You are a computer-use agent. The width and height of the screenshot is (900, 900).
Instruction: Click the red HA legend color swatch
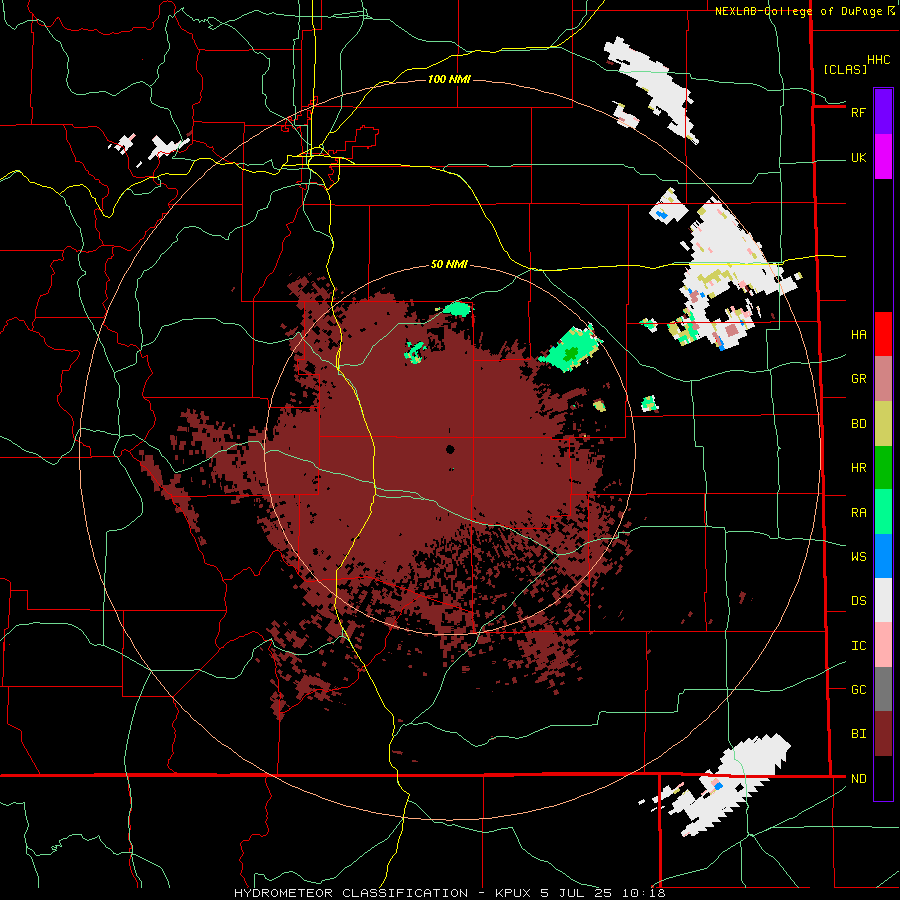(x=883, y=334)
